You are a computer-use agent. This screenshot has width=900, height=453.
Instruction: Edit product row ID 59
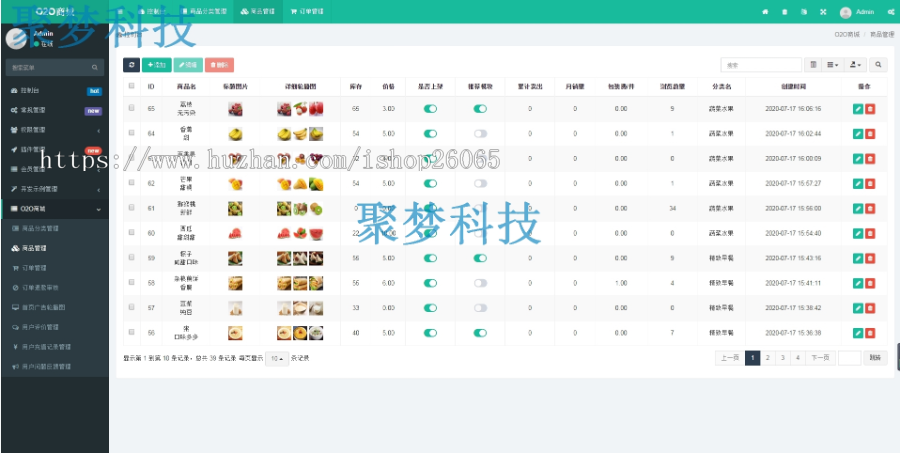coord(858,258)
